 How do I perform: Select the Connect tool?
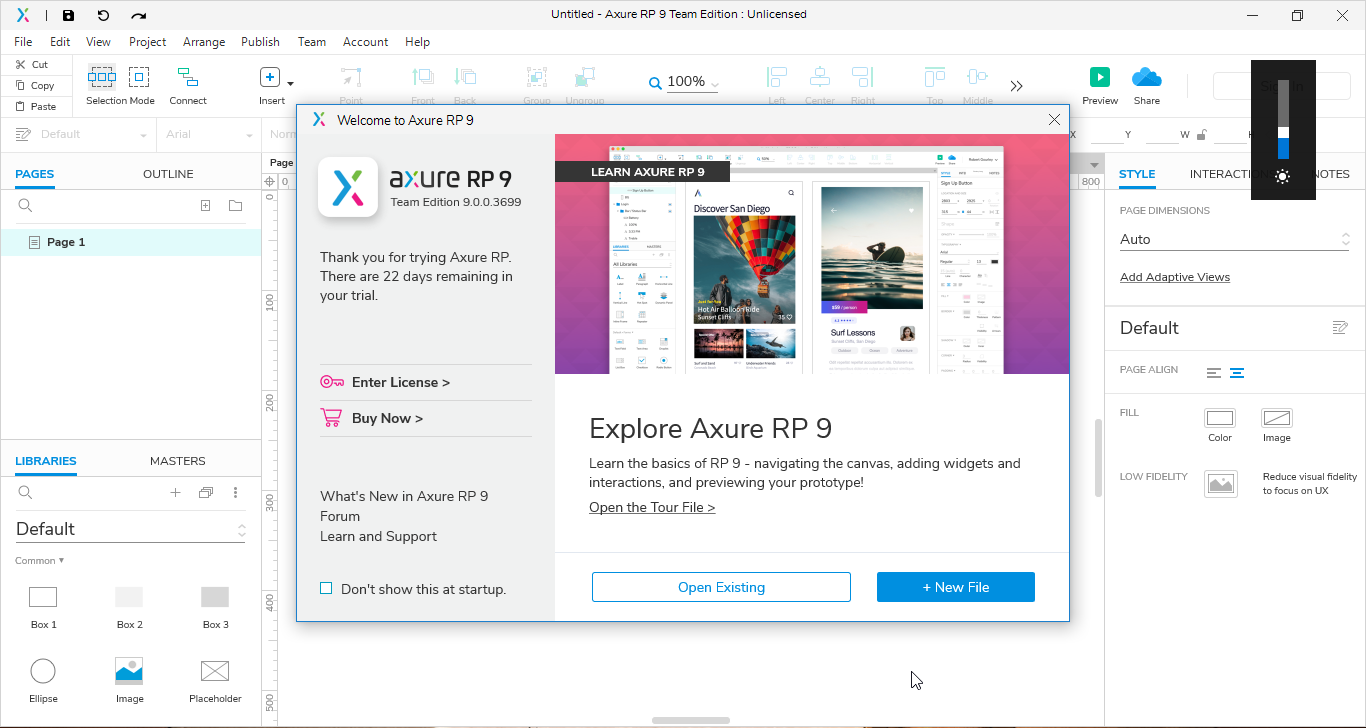coord(187,77)
